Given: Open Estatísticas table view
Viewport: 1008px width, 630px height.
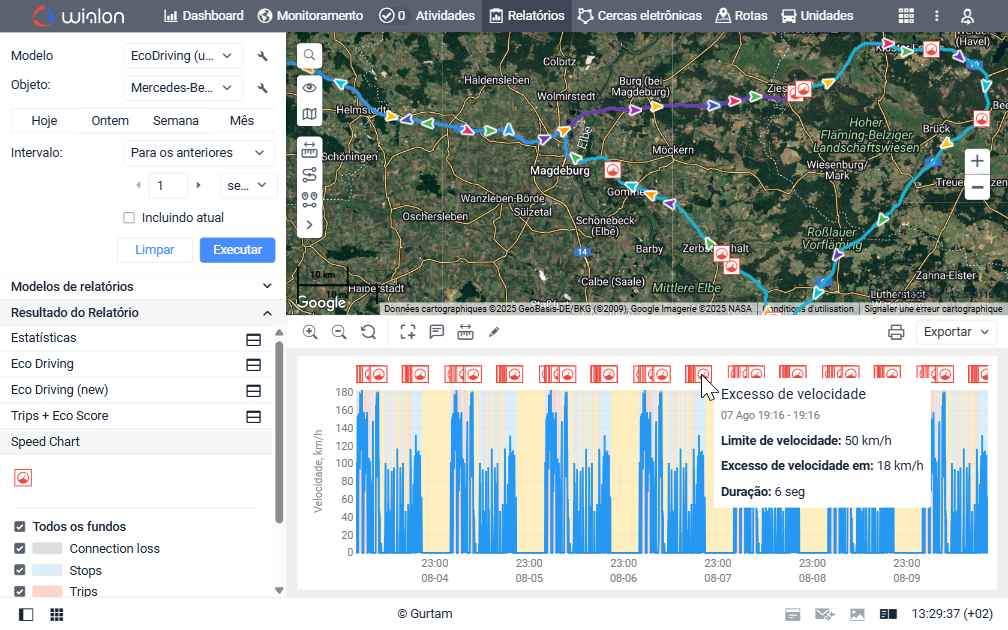Looking at the screenshot, I should 254,339.
